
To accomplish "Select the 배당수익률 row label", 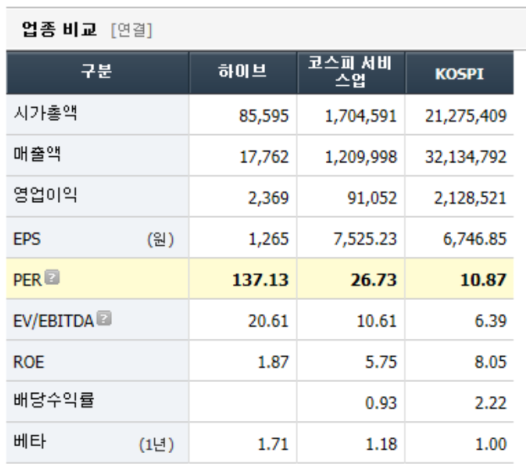I will [x=54, y=400].
